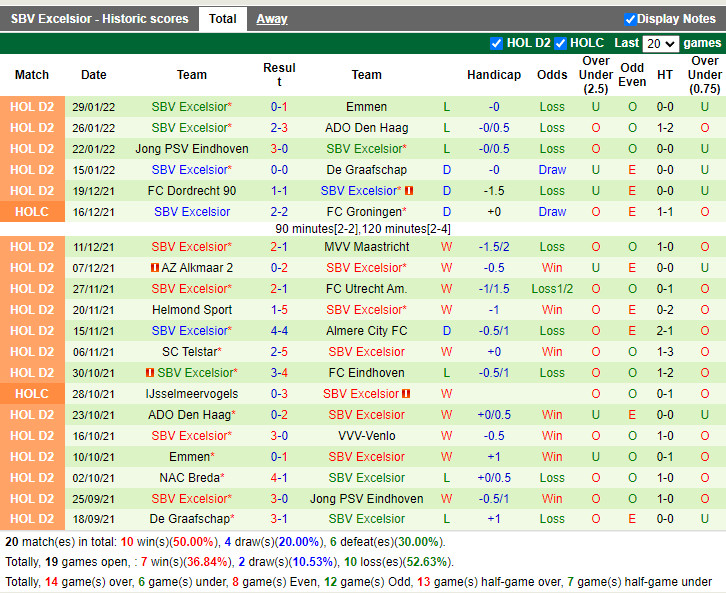Open the Emmen team link on 29/01/22
This screenshot has height=593, width=726.
coord(366,107)
